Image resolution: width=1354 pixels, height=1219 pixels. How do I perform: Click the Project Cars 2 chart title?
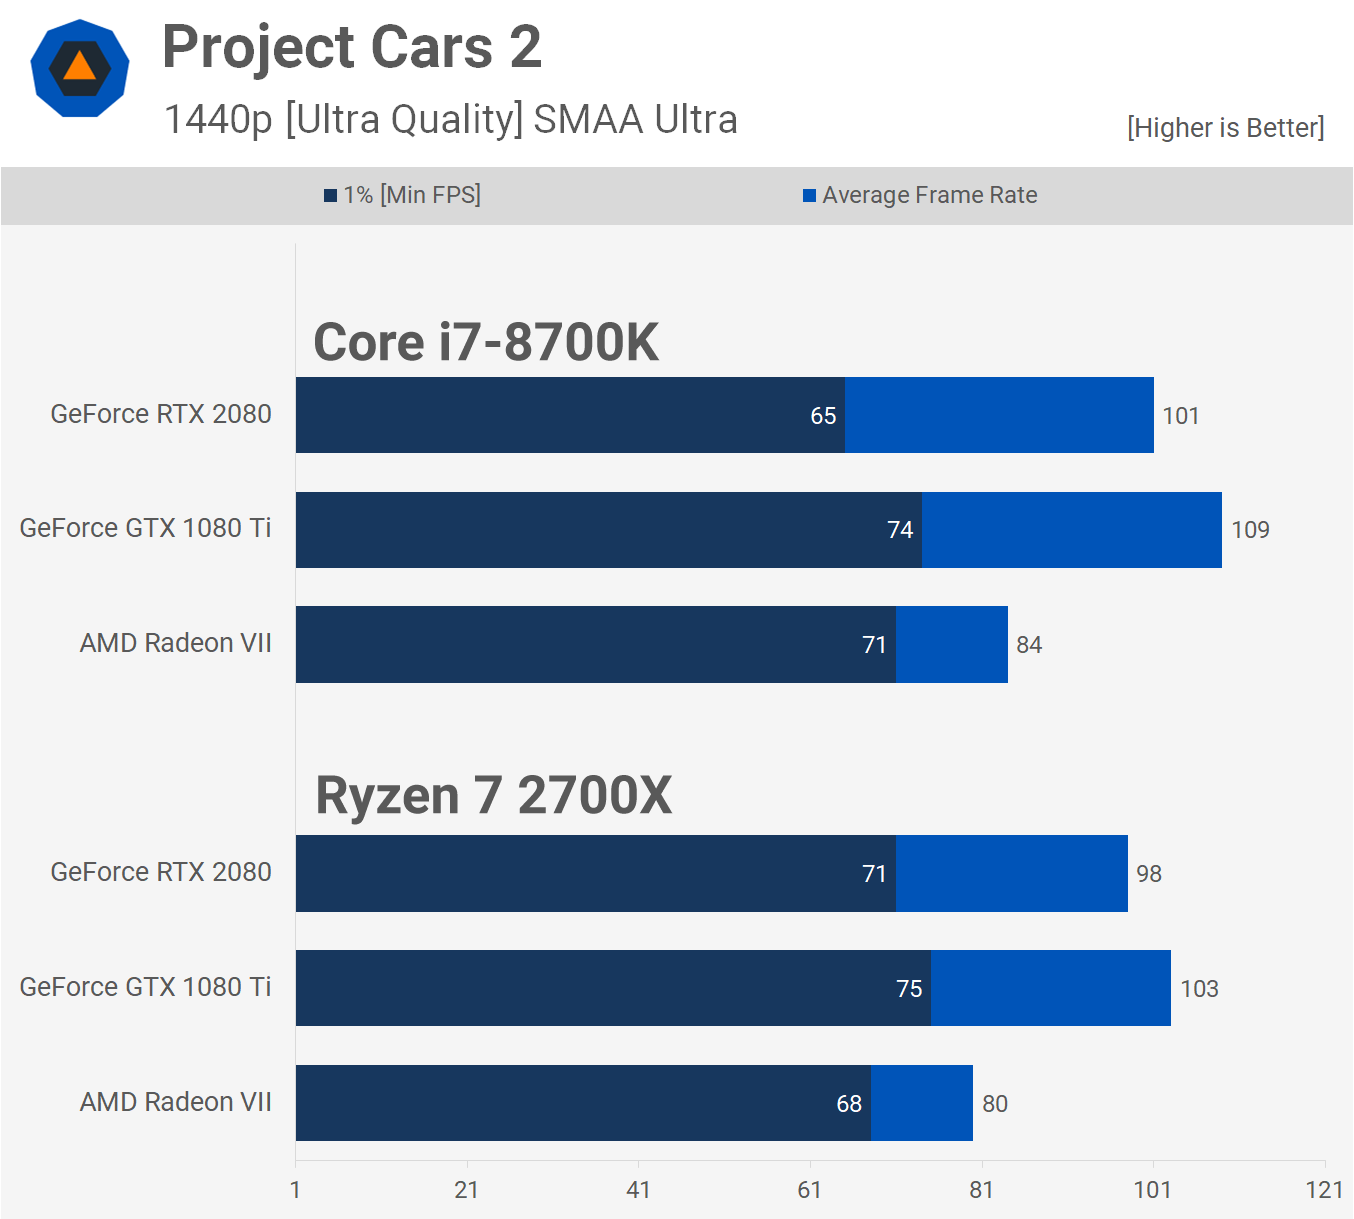[352, 47]
